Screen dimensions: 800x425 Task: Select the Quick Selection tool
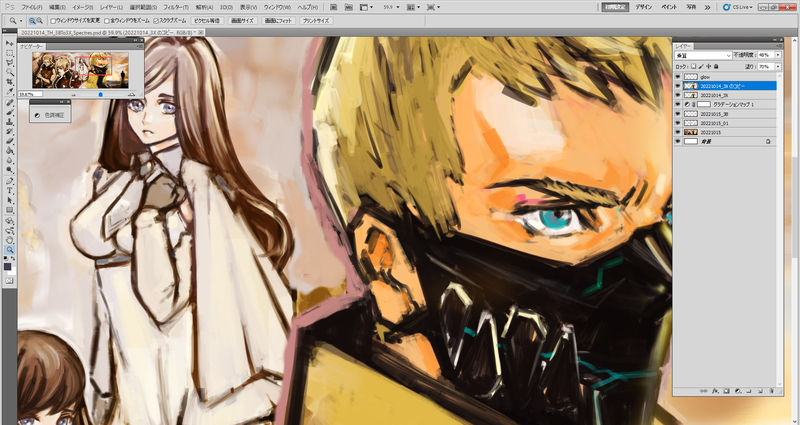point(10,72)
